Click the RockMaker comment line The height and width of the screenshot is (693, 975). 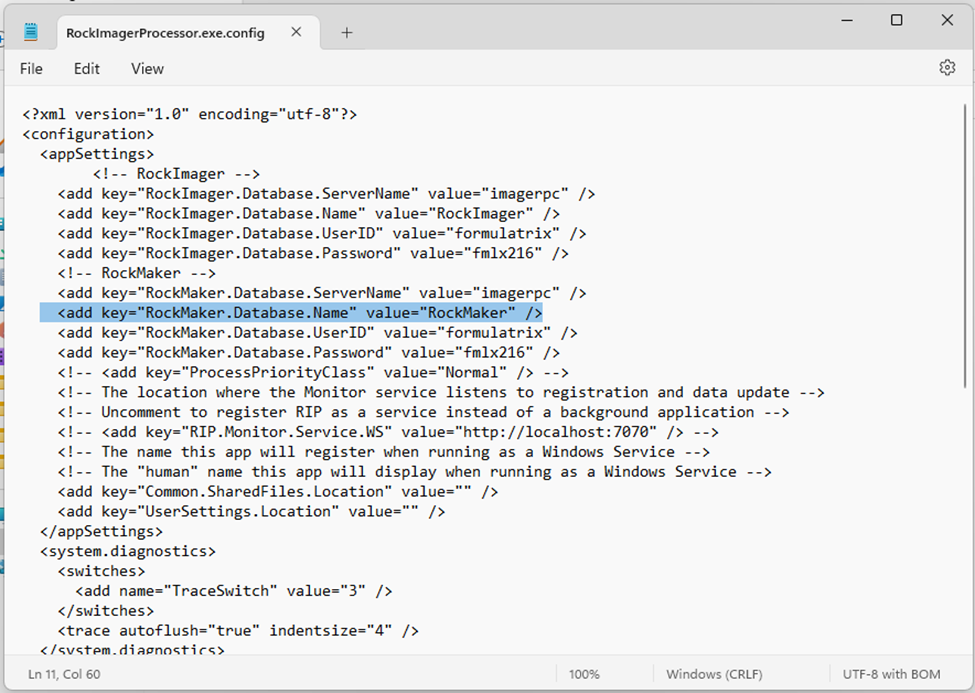(x=137, y=273)
